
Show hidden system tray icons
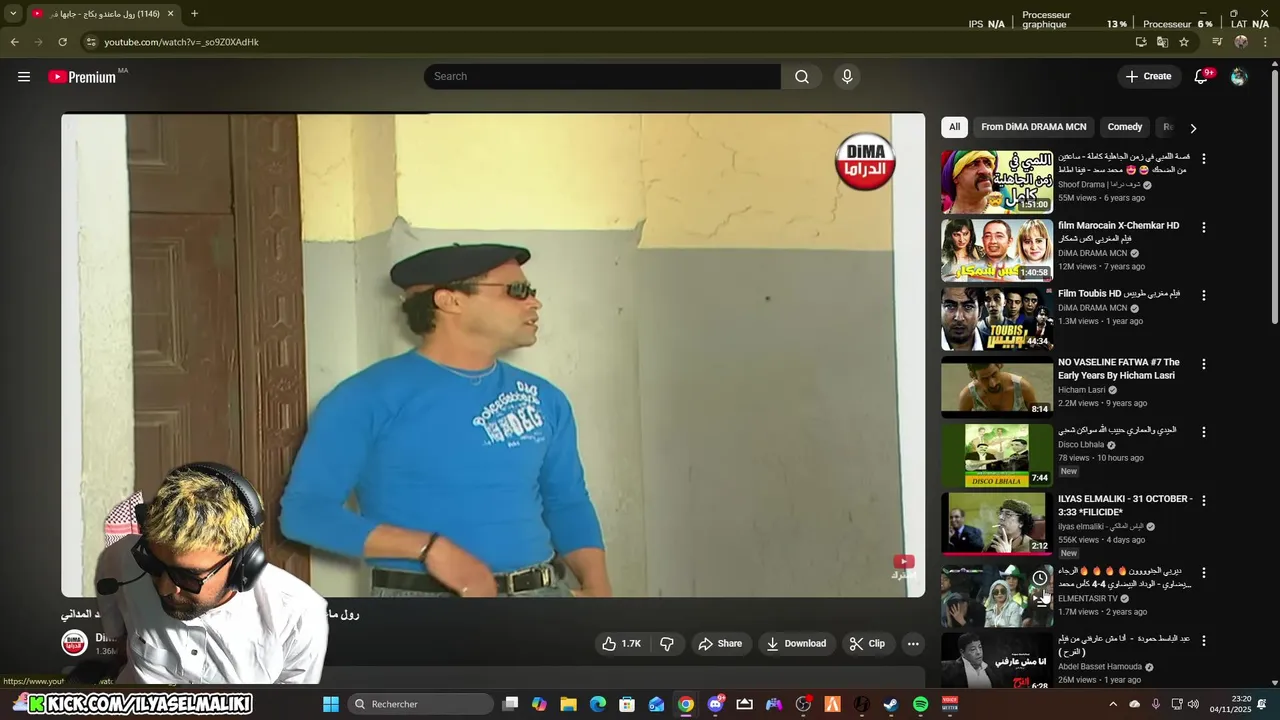point(1113,704)
